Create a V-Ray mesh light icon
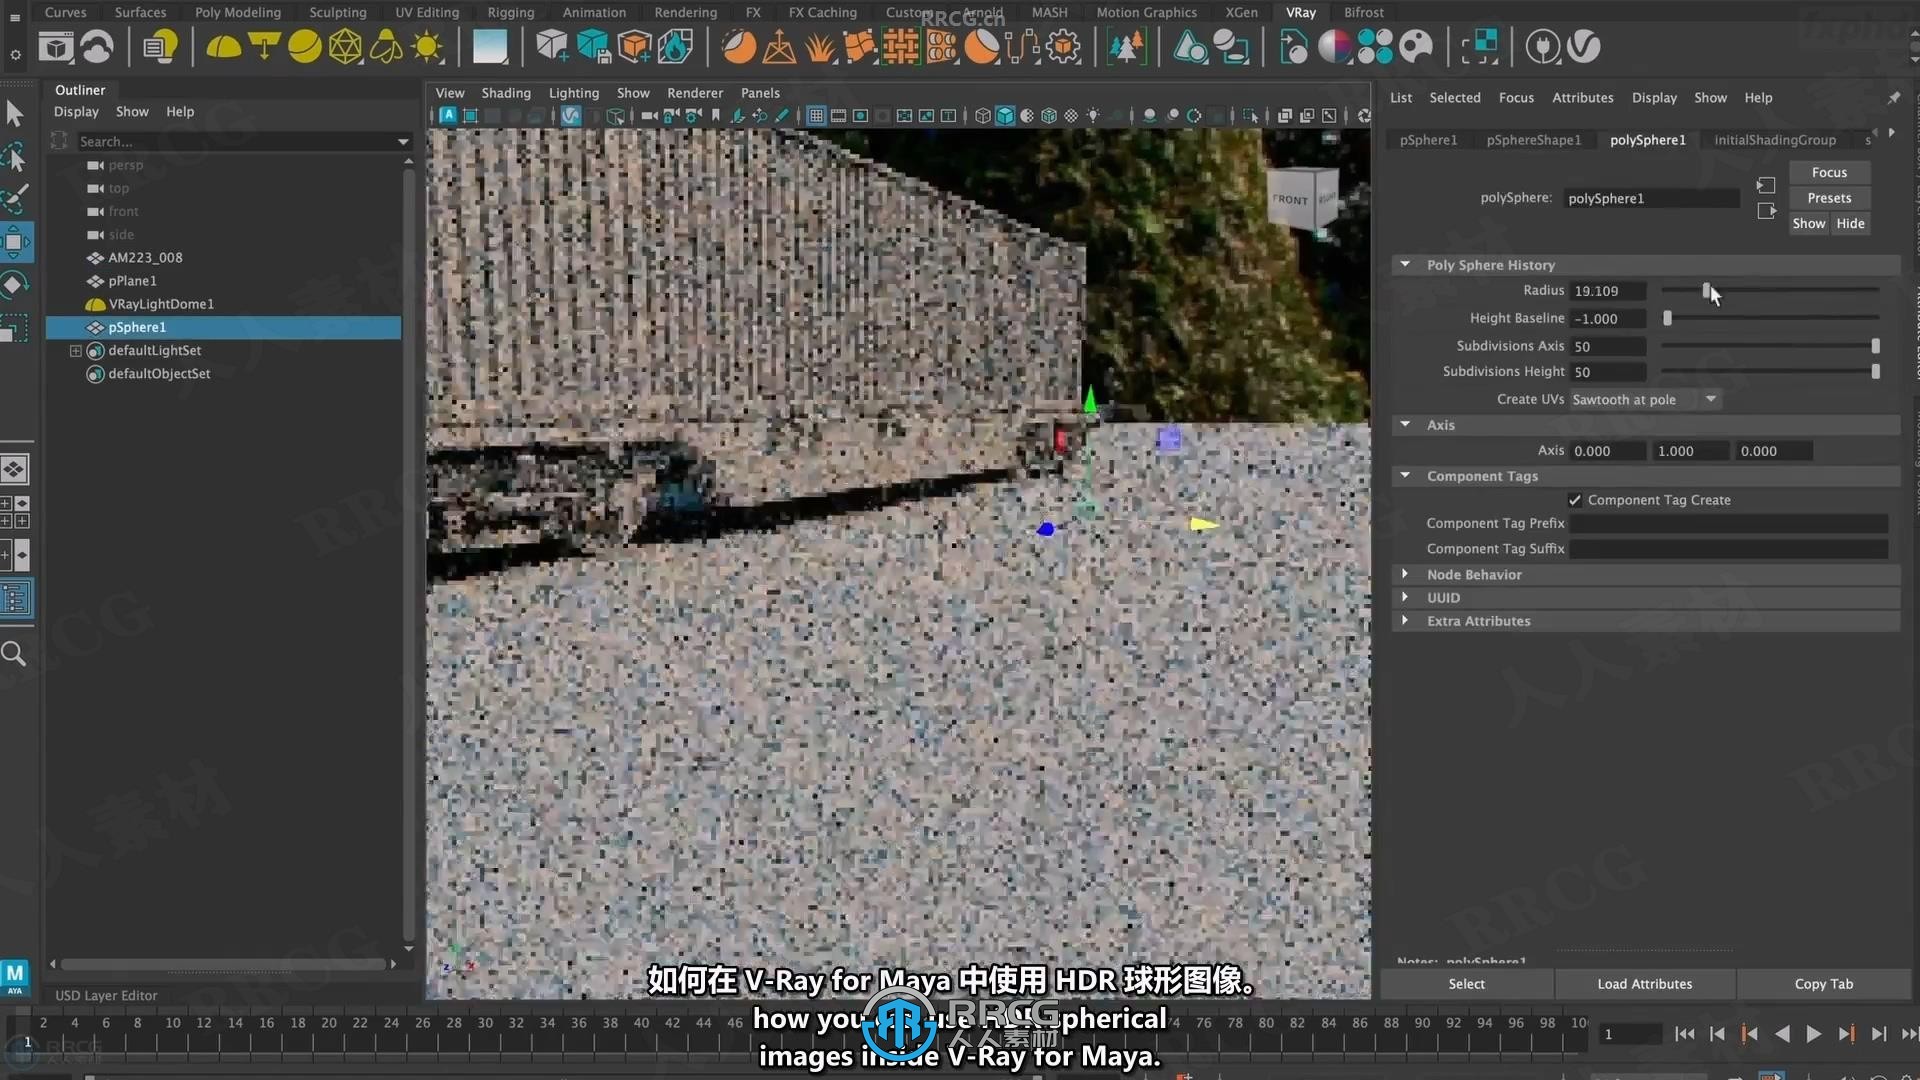Image resolution: width=1920 pixels, height=1080 pixels. pos(345,47)
